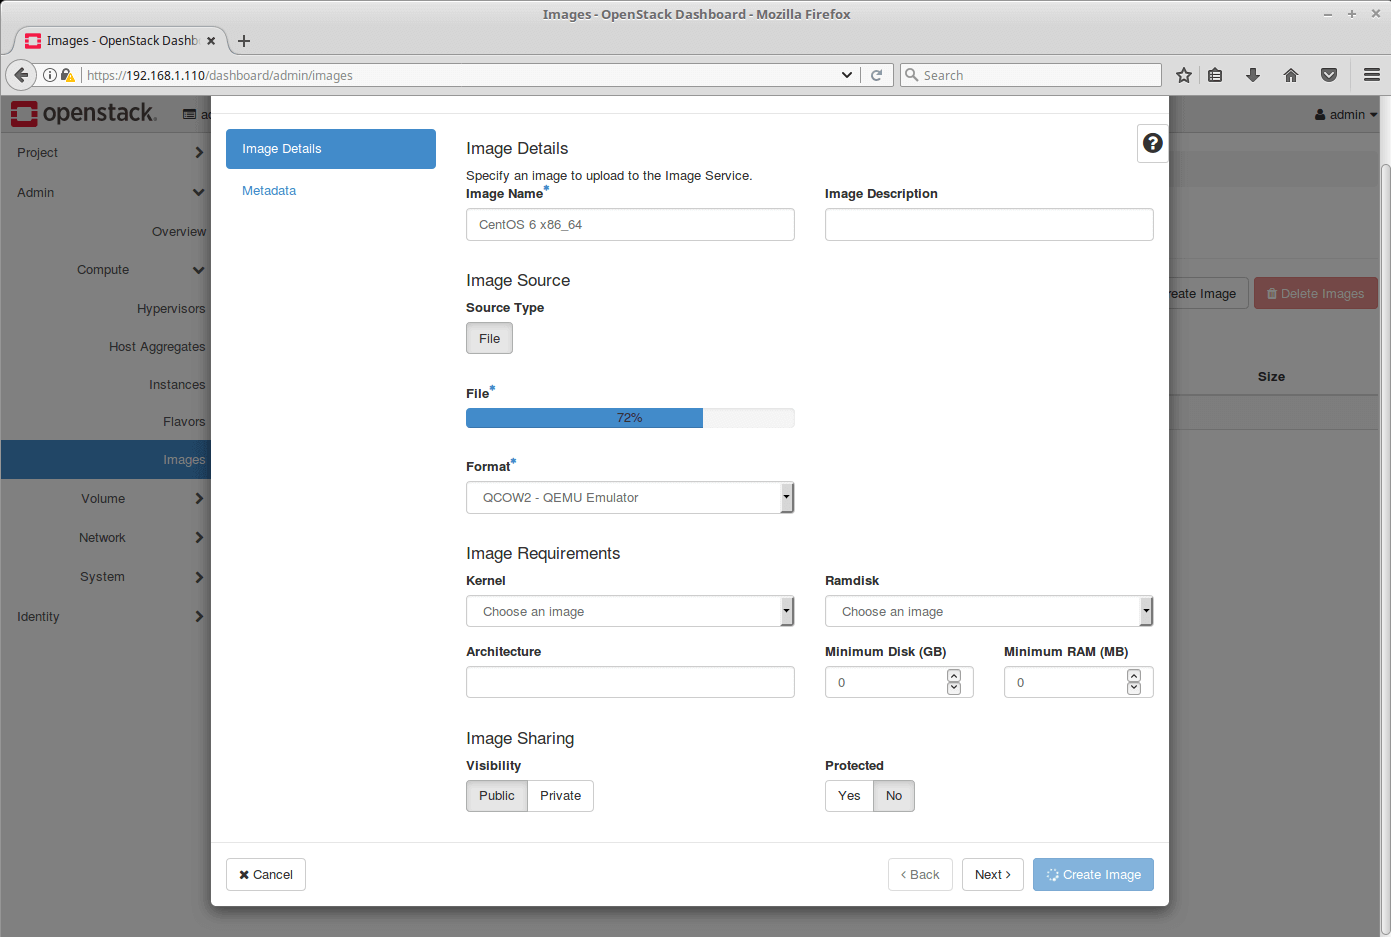Screen dimensions: 1391x937
Task: Open the admin user dropdown
Action: (x=1346, y=115)
